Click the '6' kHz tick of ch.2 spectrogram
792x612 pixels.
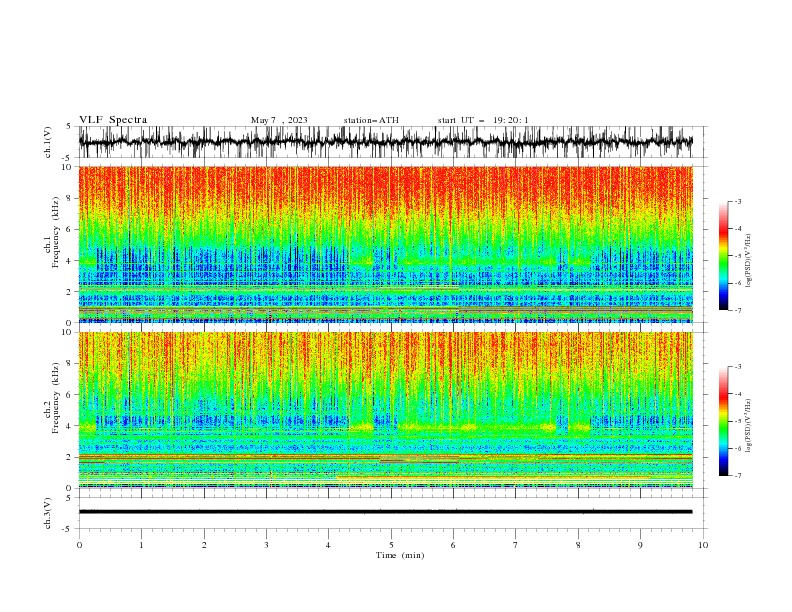click(69, 395)
